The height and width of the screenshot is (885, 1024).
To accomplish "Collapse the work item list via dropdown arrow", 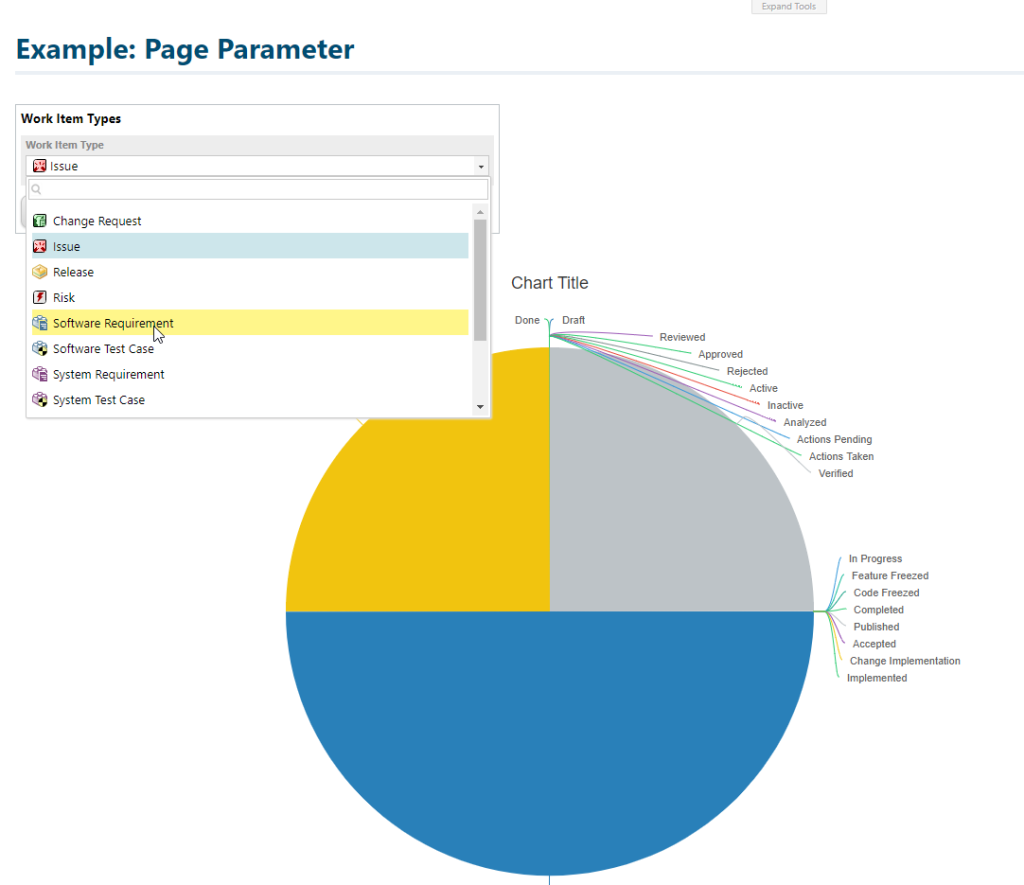I will coord(481,165).
